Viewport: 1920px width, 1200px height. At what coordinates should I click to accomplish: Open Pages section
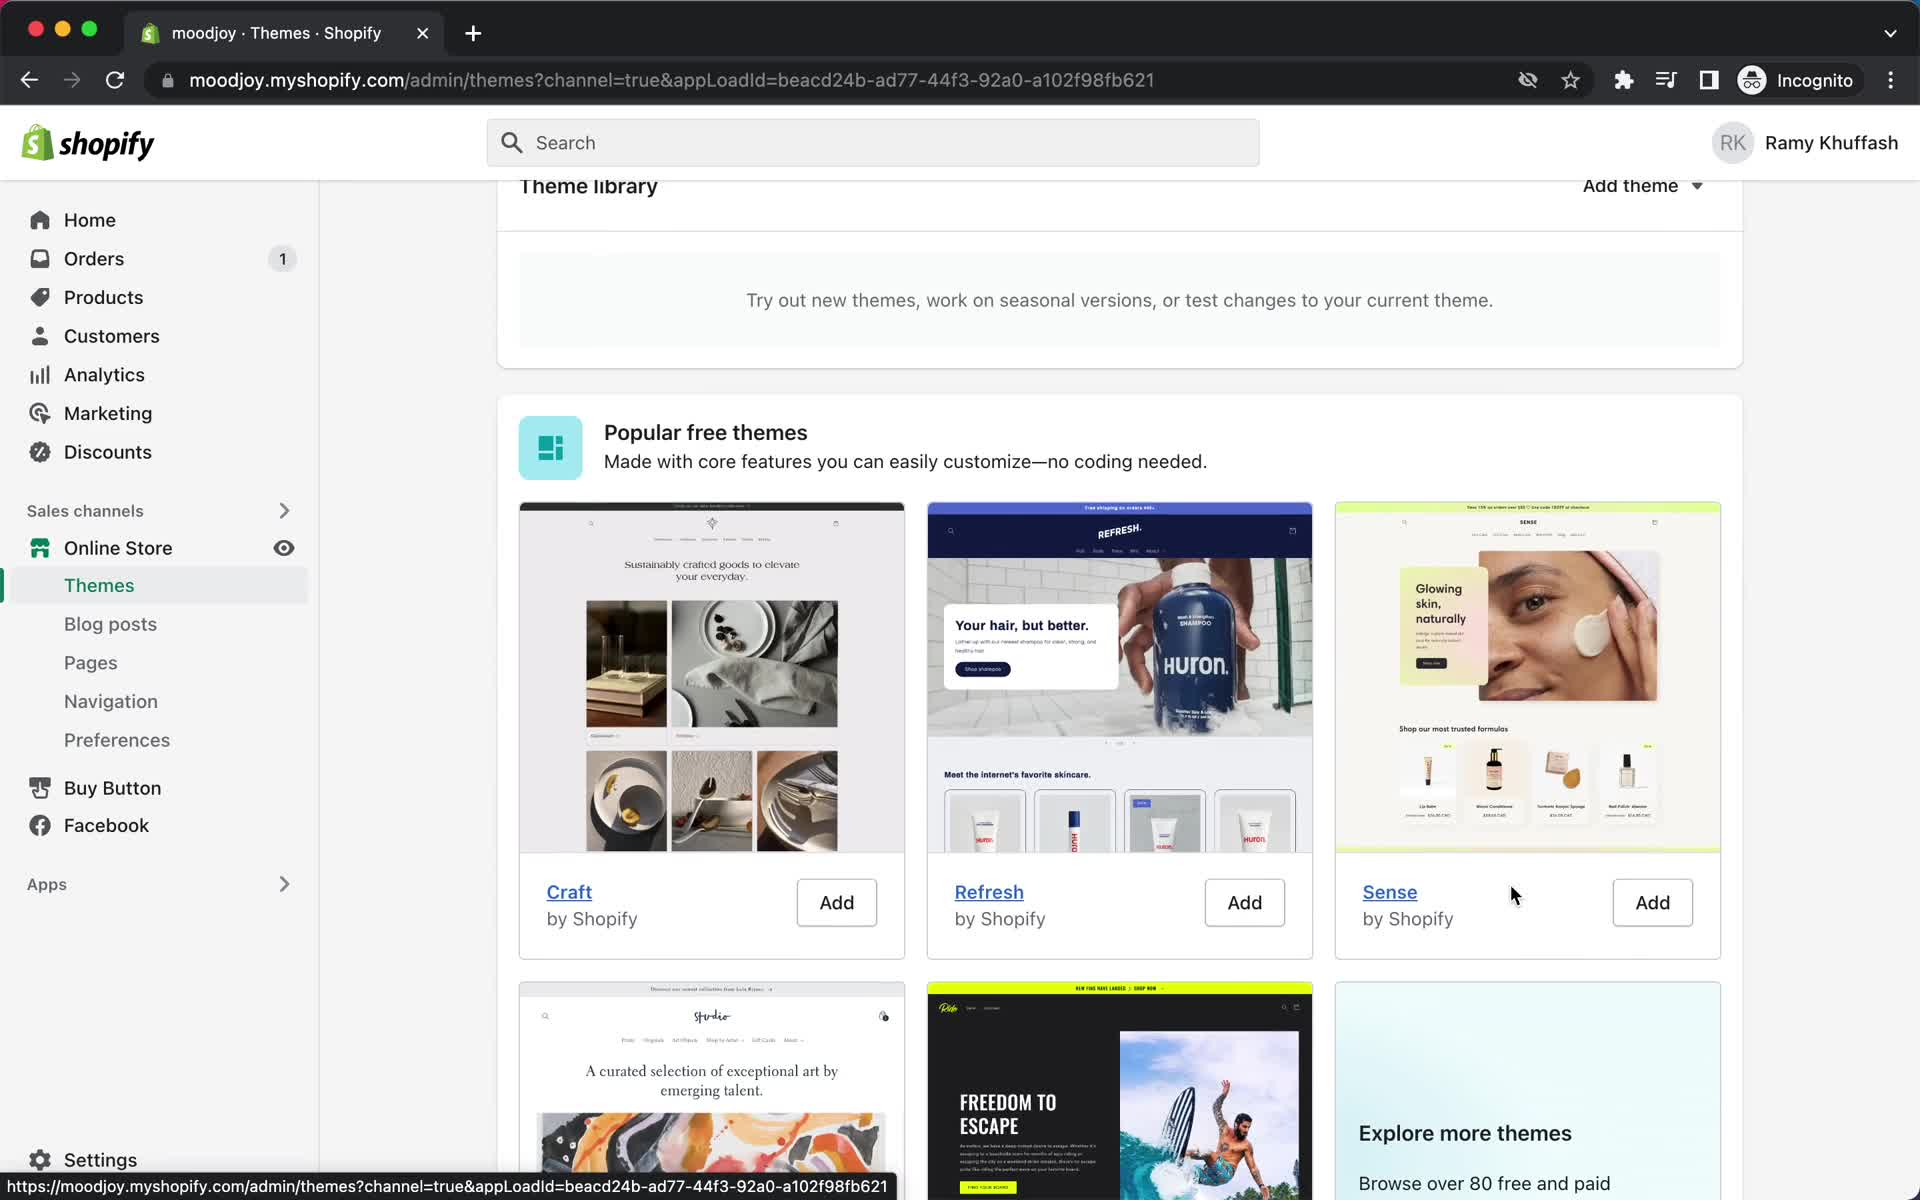(x=90, y=663)
